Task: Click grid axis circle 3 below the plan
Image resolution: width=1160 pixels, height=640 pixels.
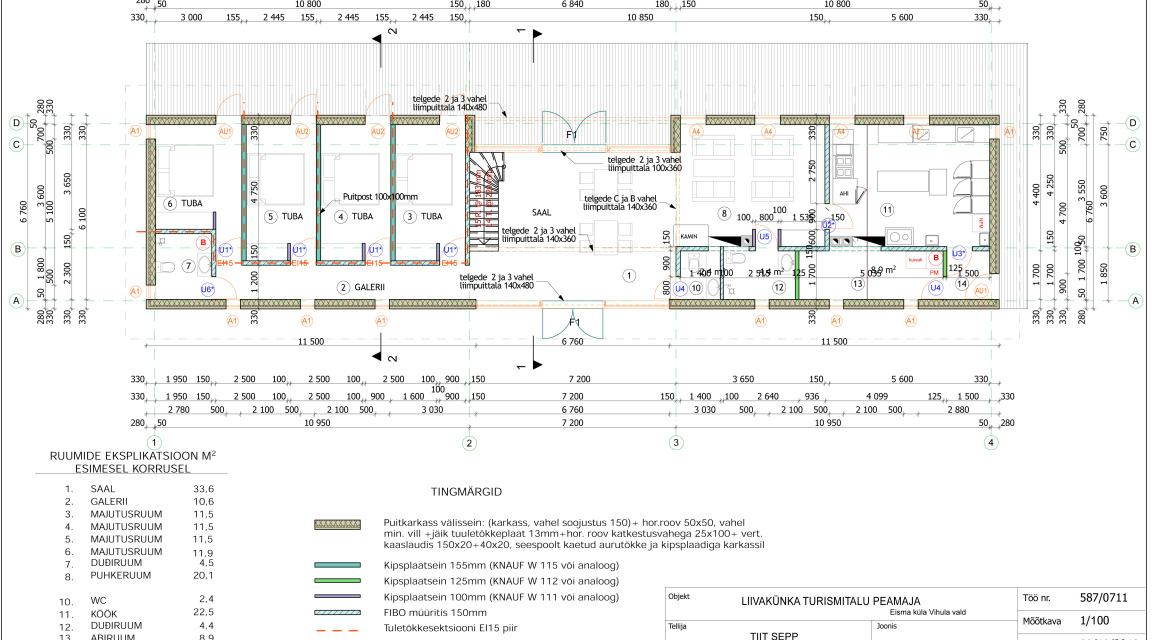Action: [675, 443]
